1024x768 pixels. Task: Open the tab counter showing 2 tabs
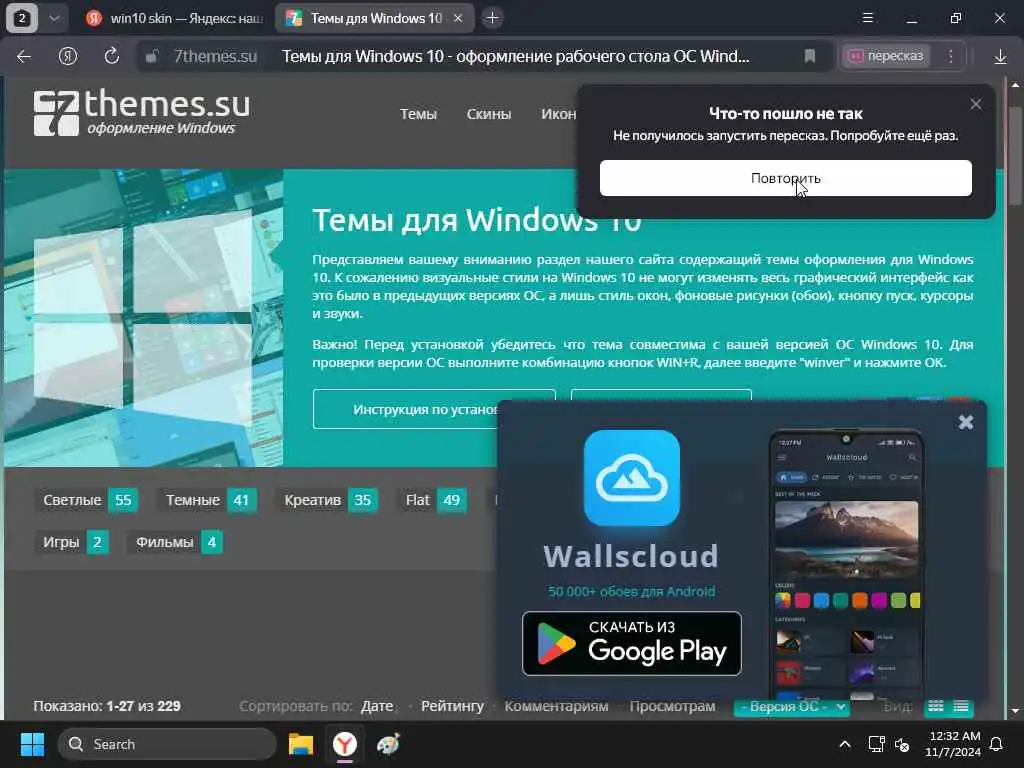(22, 18)
